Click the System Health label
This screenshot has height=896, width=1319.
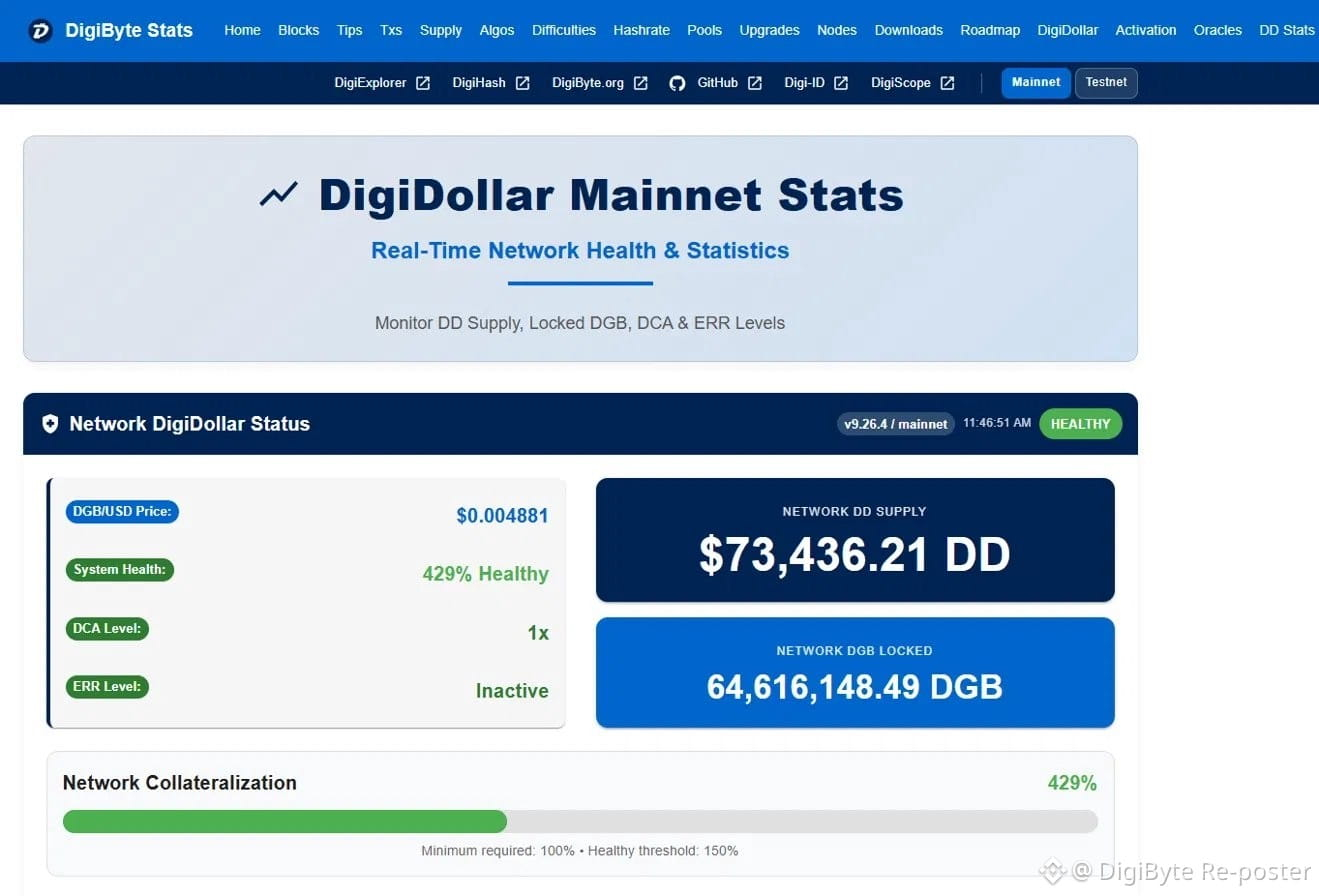tap(120, 570)
